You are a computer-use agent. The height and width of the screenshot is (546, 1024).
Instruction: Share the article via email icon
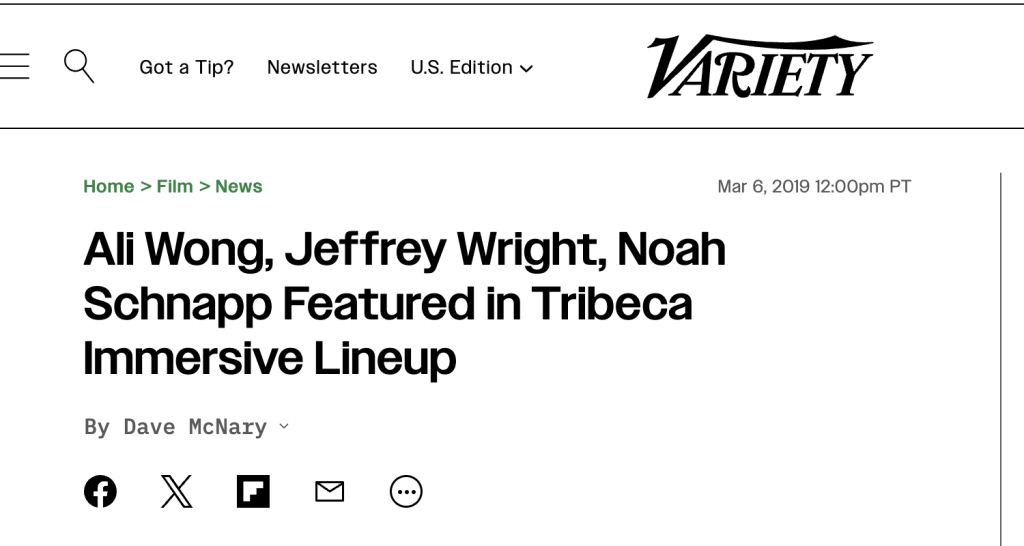[x=329, y=491]
